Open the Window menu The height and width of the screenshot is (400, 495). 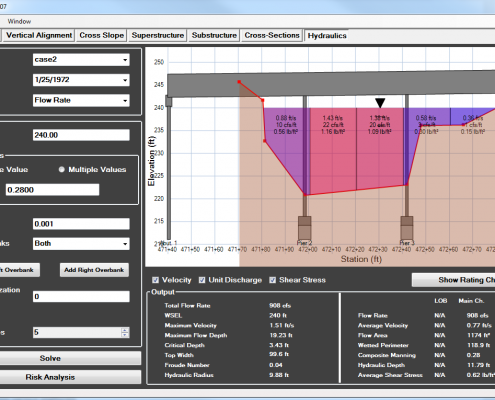coord(19,21)
